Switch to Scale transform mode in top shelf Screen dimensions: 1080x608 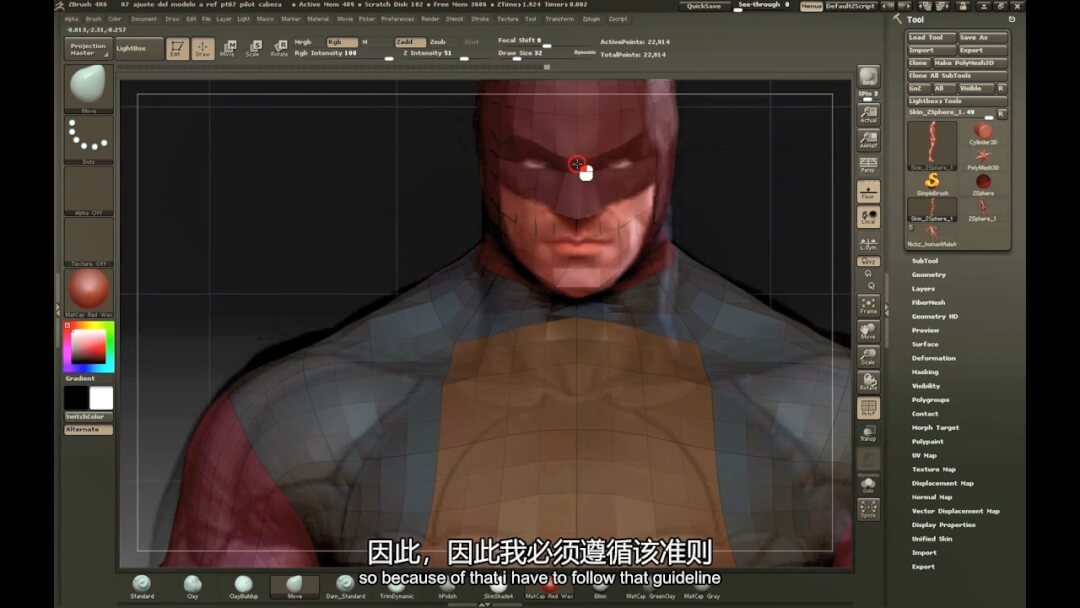tap(253, 48)
